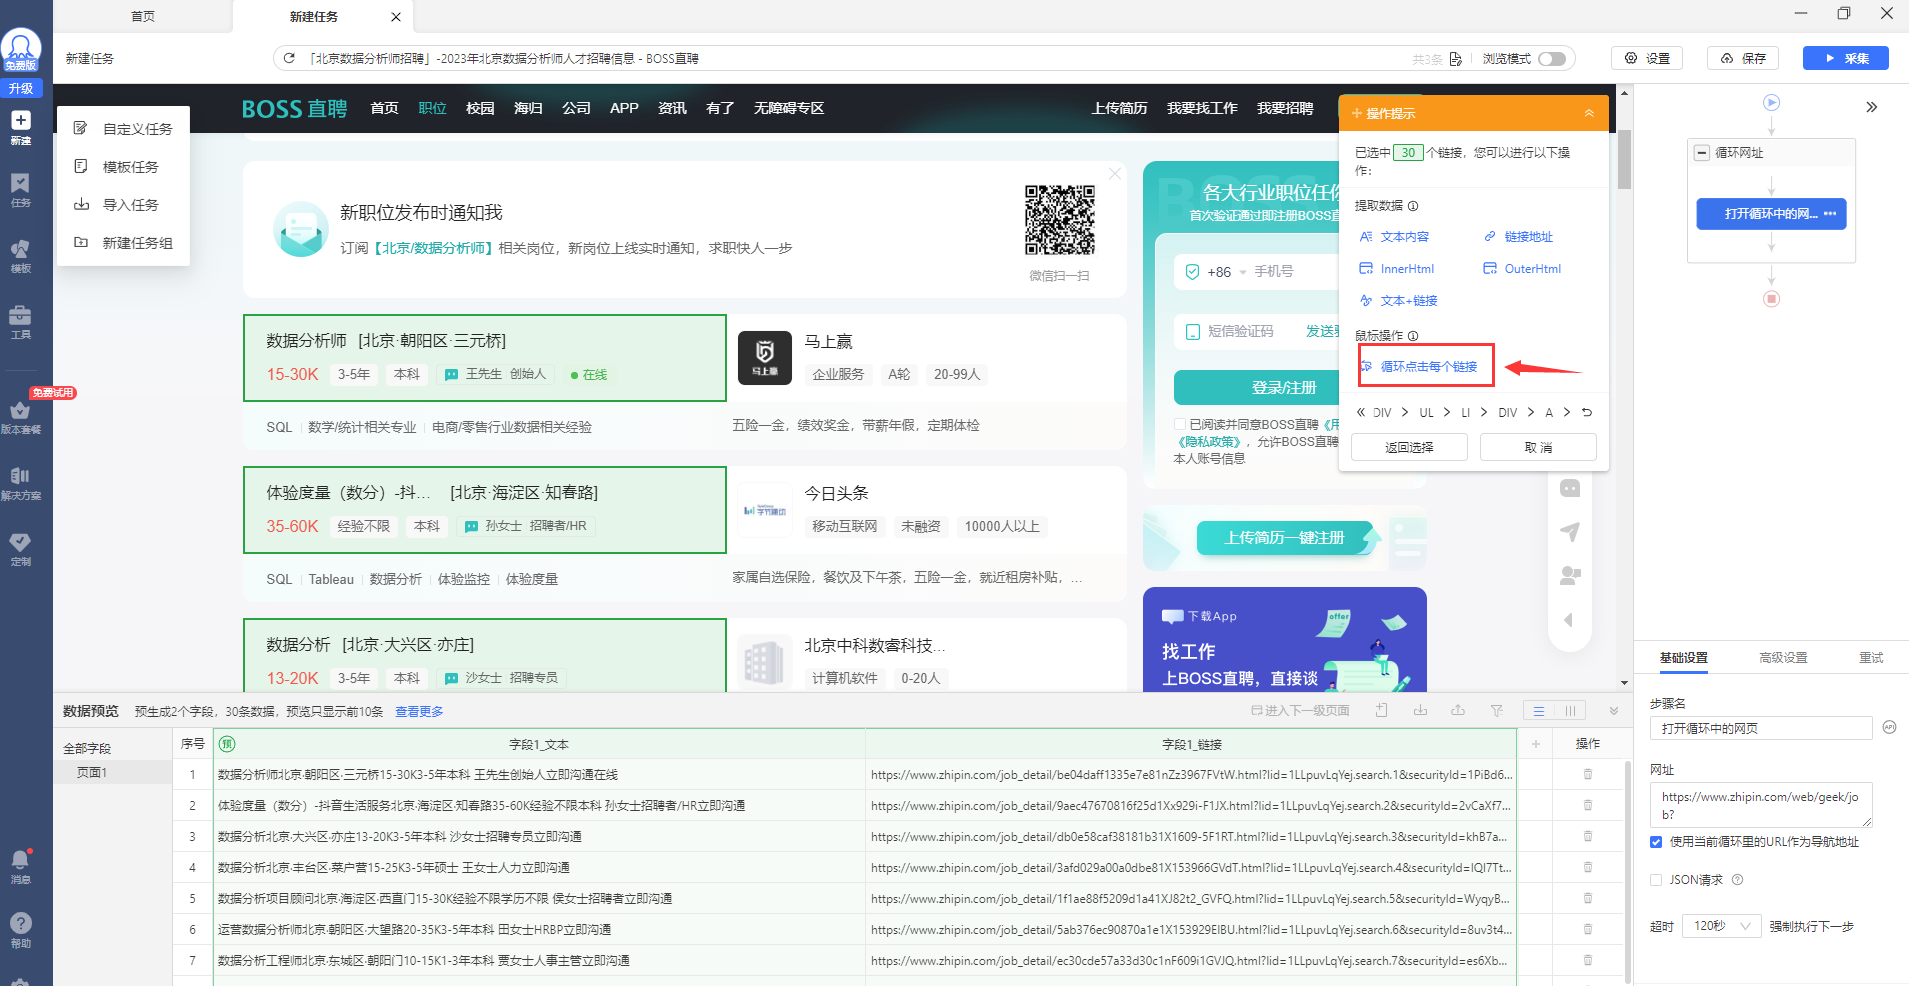Delete row 1 using its trash icon

(x=1588, y=774)
